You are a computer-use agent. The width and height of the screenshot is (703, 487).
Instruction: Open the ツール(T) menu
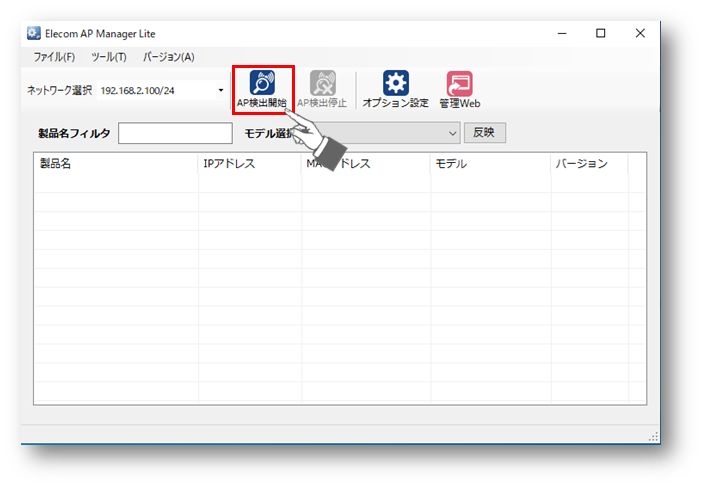[x=109, y=57]
